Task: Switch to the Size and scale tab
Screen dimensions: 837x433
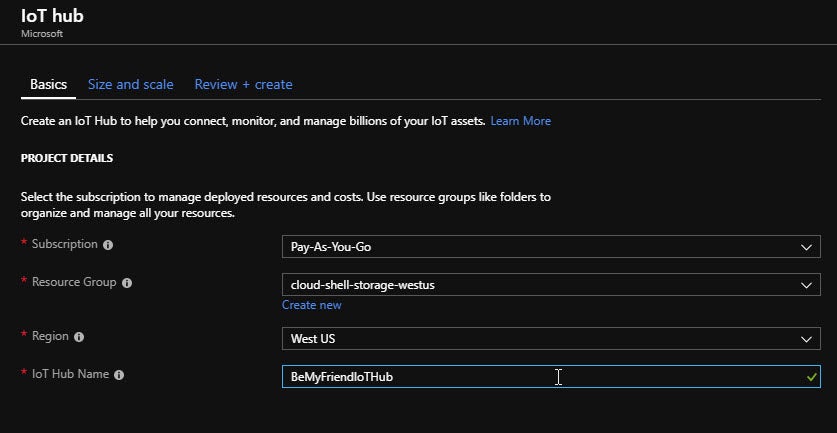Action: (x=130, y=85)
